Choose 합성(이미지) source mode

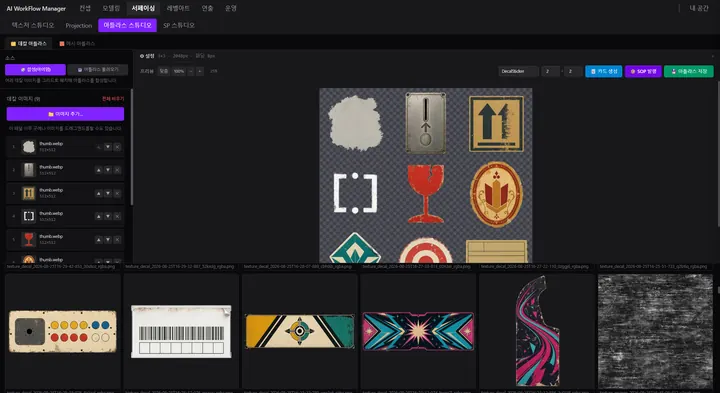(x=35, y=69)
